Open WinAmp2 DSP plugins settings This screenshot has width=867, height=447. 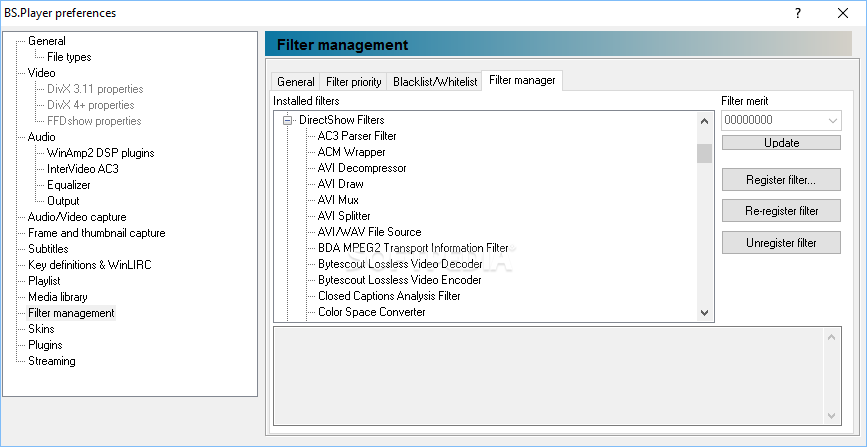pos(101,153)
